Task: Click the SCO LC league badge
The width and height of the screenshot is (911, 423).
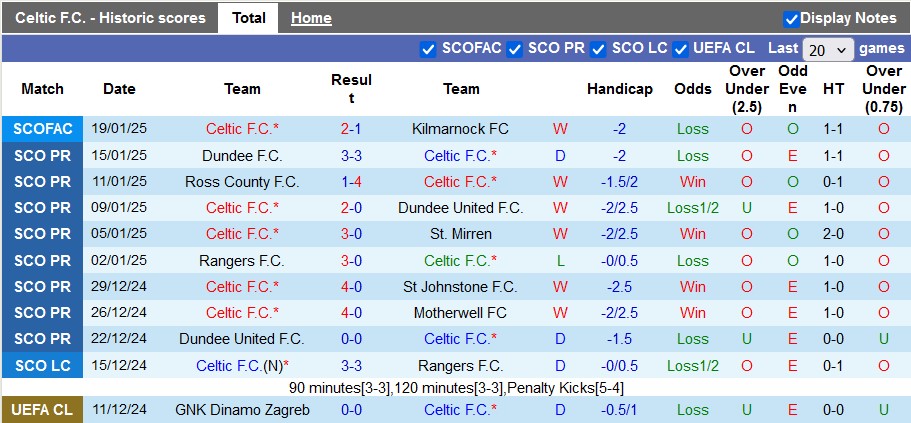Action: click(43, 366)
